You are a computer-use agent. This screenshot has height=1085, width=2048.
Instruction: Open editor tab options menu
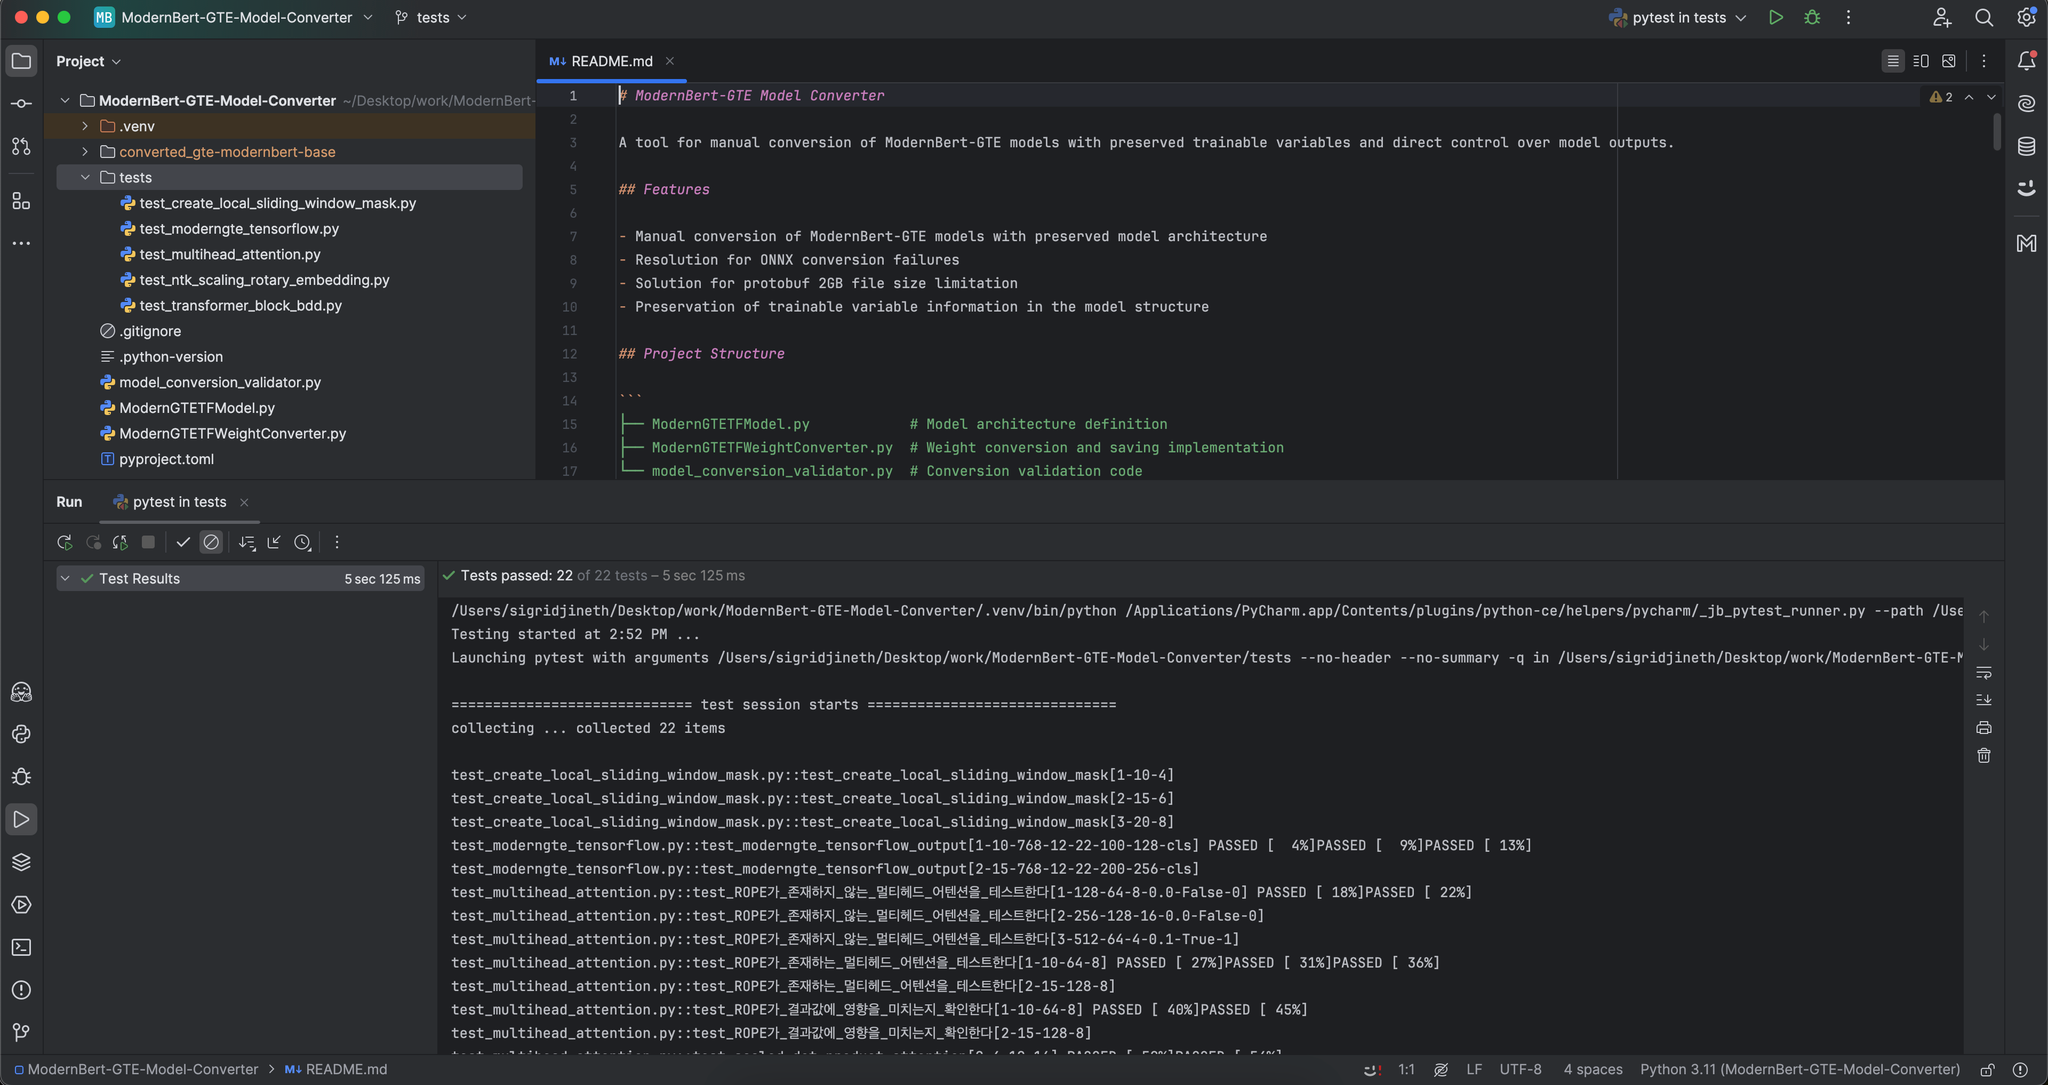pos(1984,61)
